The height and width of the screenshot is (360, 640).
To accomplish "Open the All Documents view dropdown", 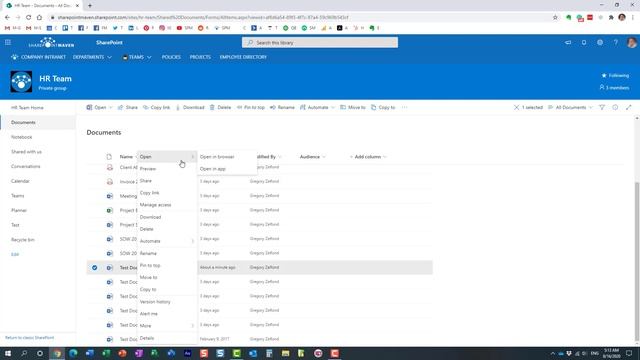I will coord(570,107).
